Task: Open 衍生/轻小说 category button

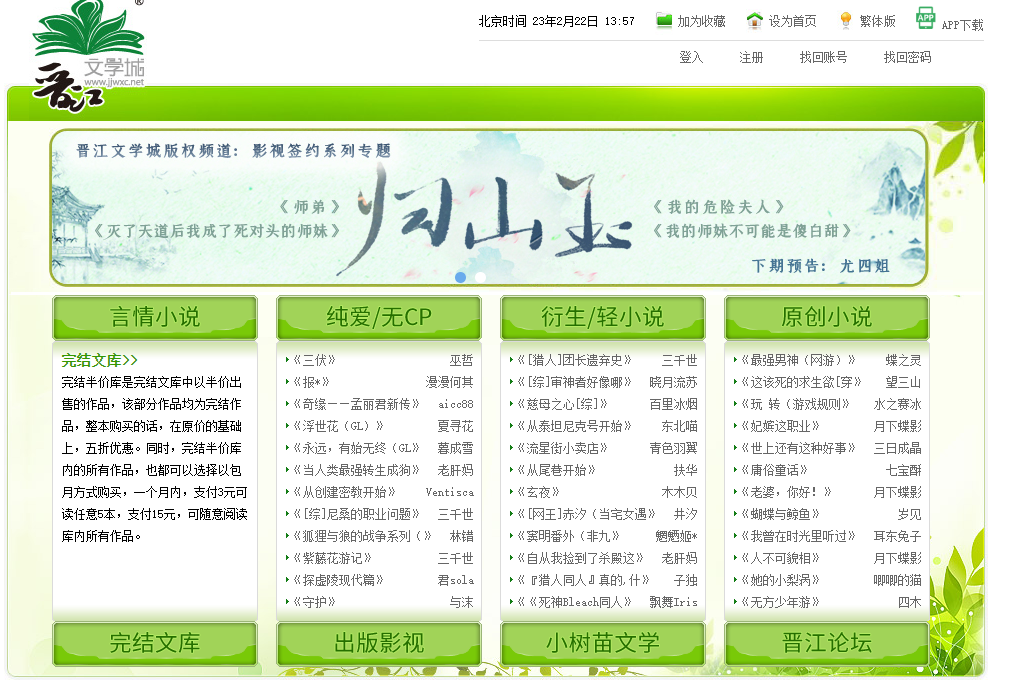Action: [x=603, y=318]
